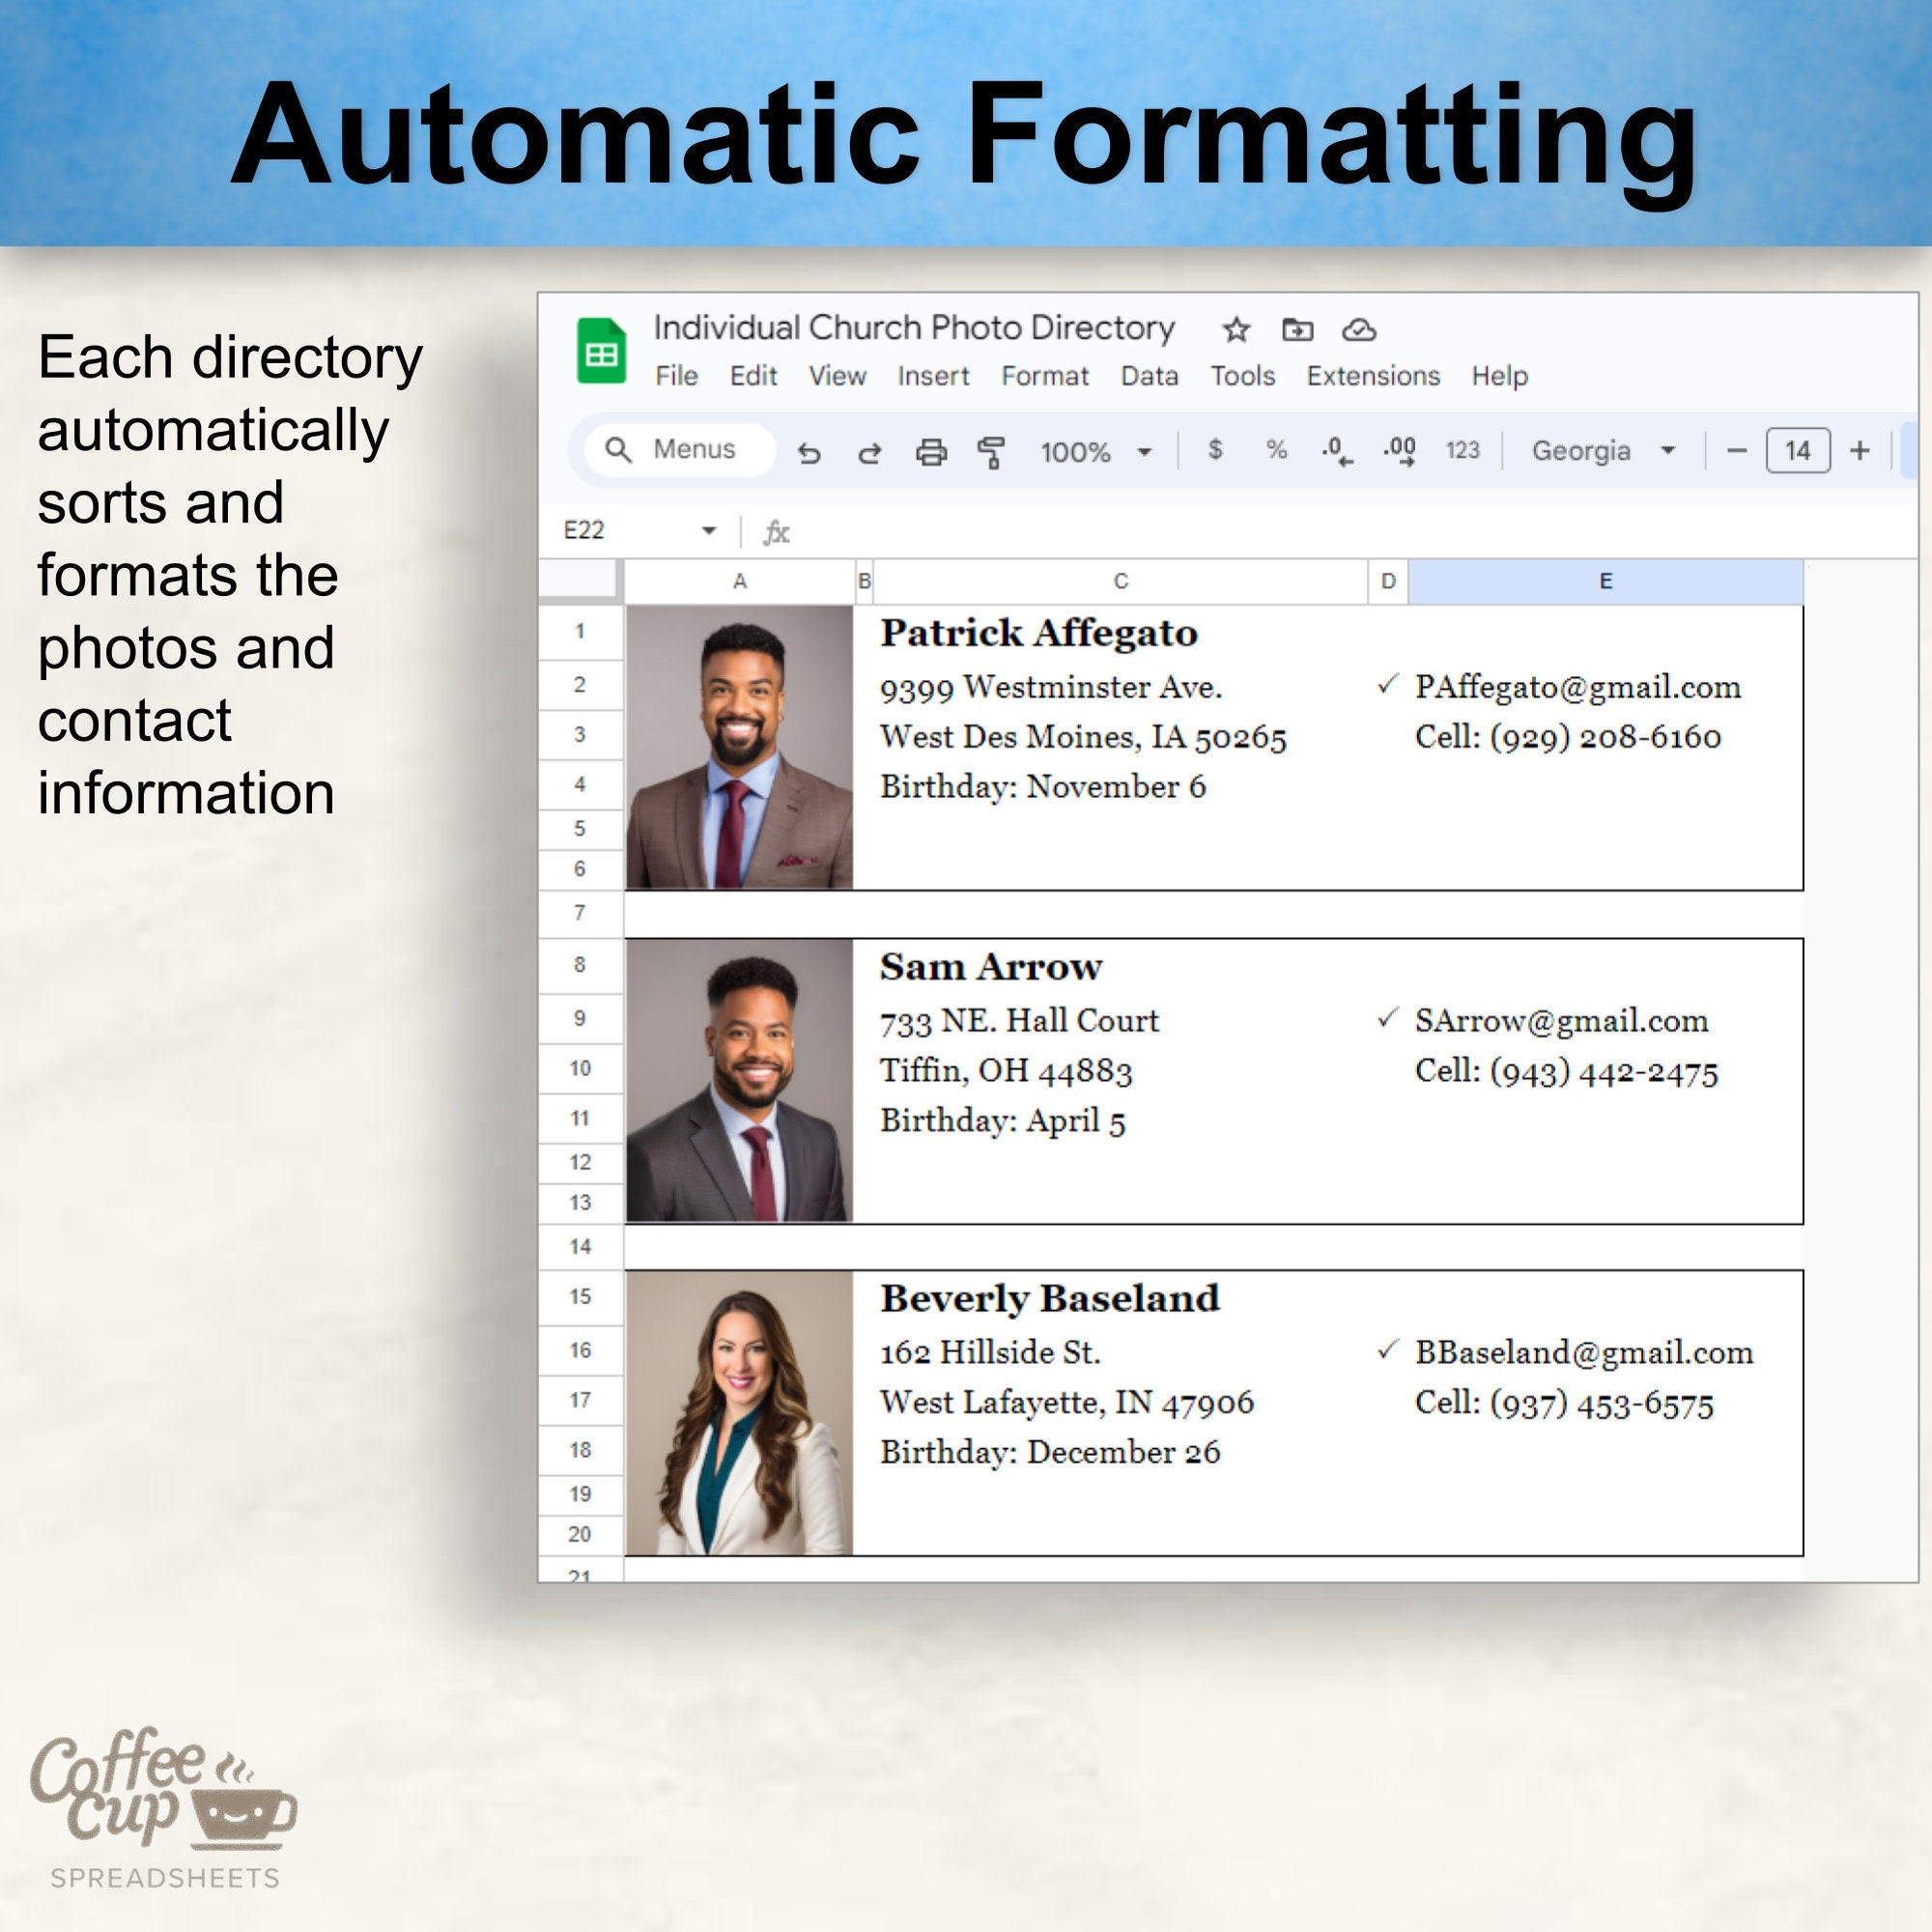Redo the last action

869,452
